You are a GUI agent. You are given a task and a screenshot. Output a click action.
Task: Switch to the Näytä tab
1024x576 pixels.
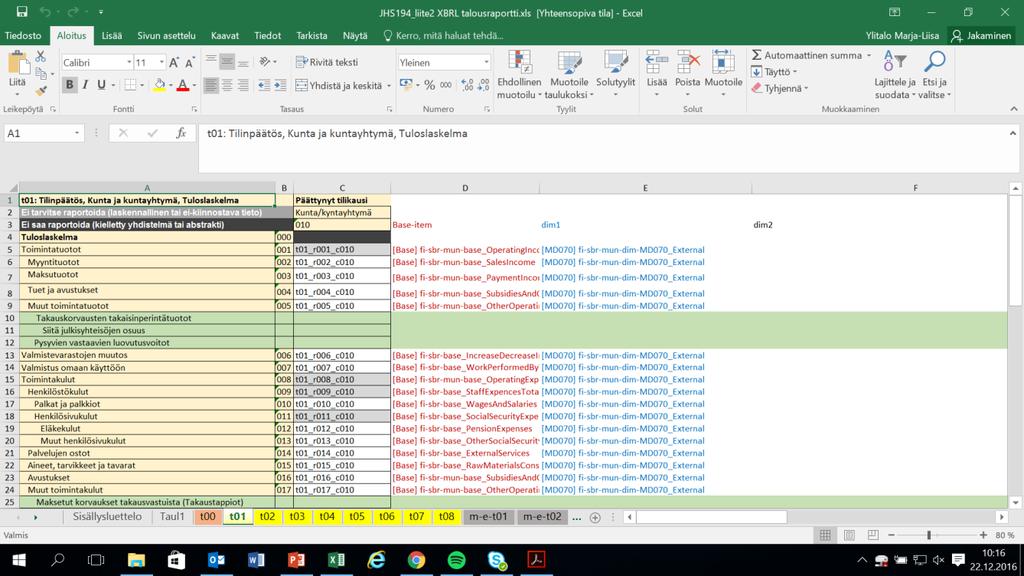pyautogui.click(x=355, y=36)
